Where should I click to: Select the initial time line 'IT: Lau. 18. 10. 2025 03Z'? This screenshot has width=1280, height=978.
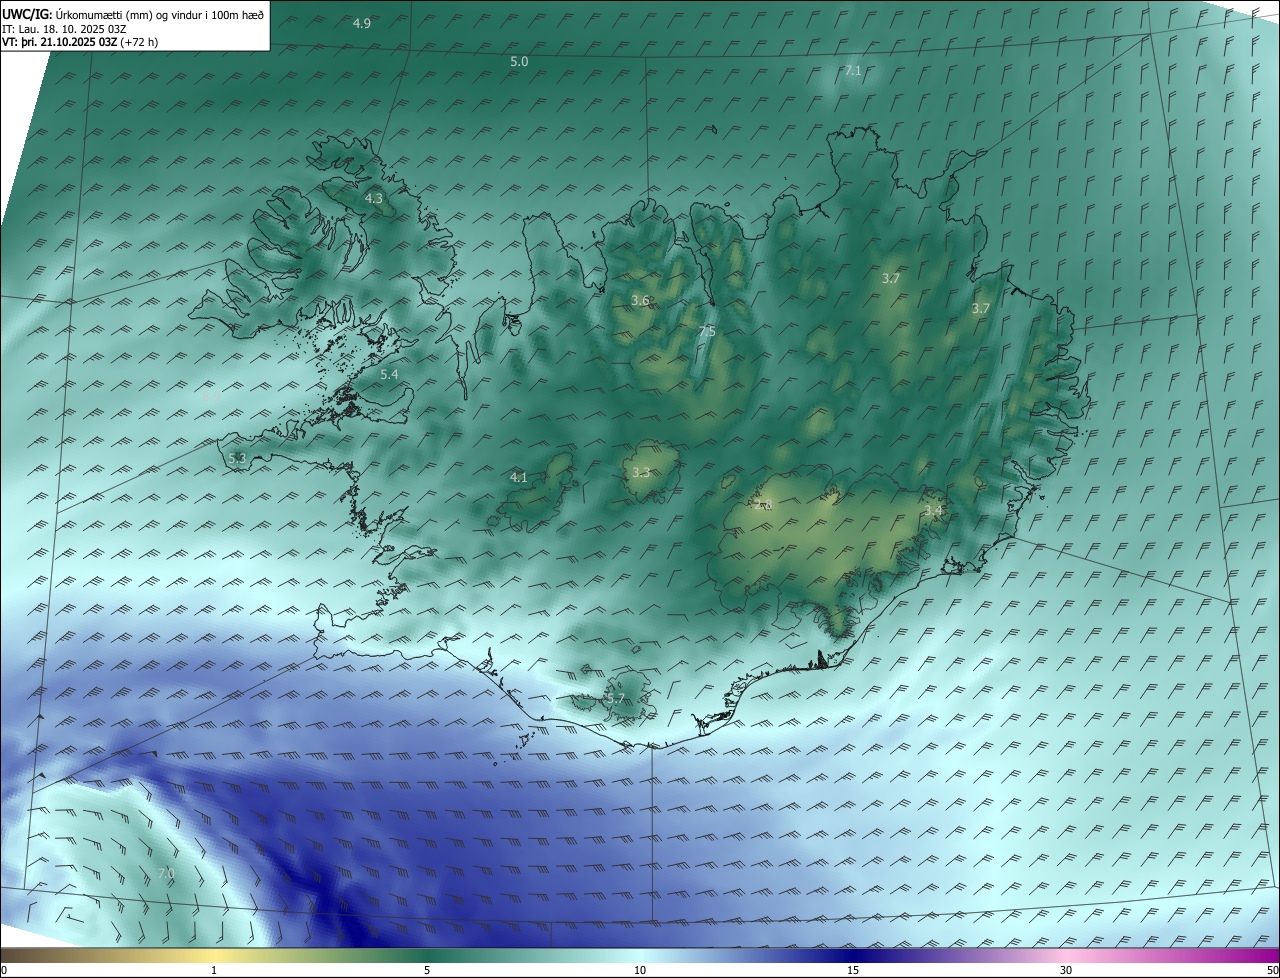[x=64, y=29]
